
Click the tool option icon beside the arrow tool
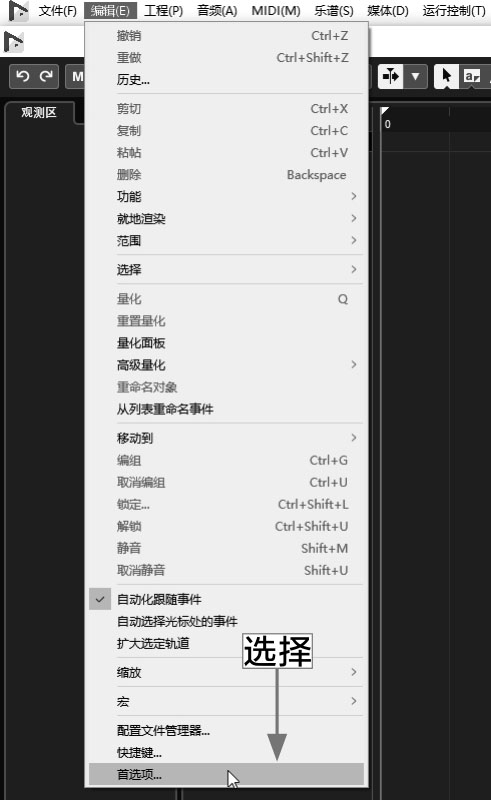472,77
